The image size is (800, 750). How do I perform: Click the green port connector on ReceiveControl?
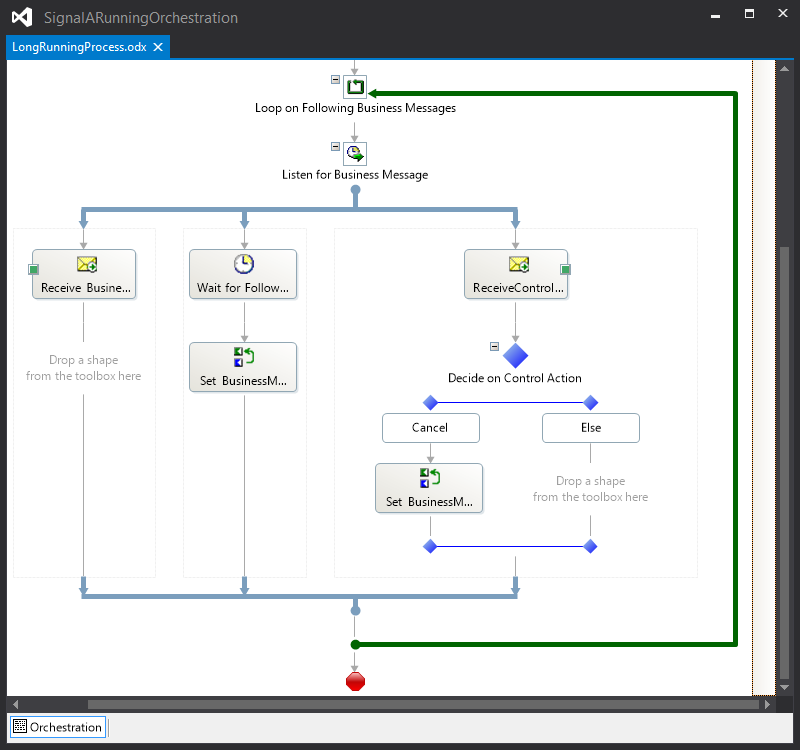coord(565,269)
